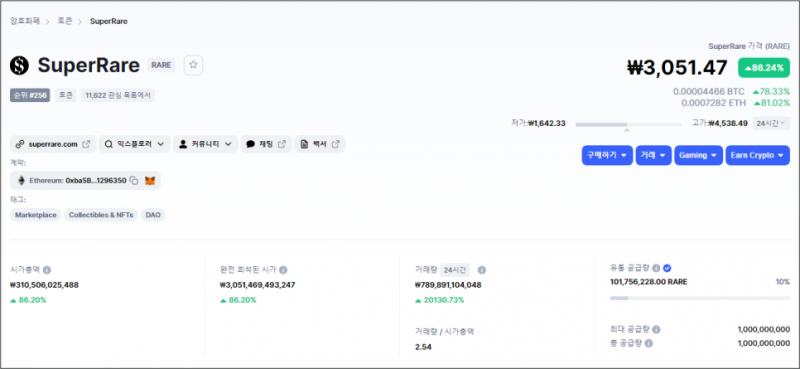The height and width of the screenshot is (369, 800).
Task: Click market cap value ₩310,506,025,488
Action: pos(44,285)
